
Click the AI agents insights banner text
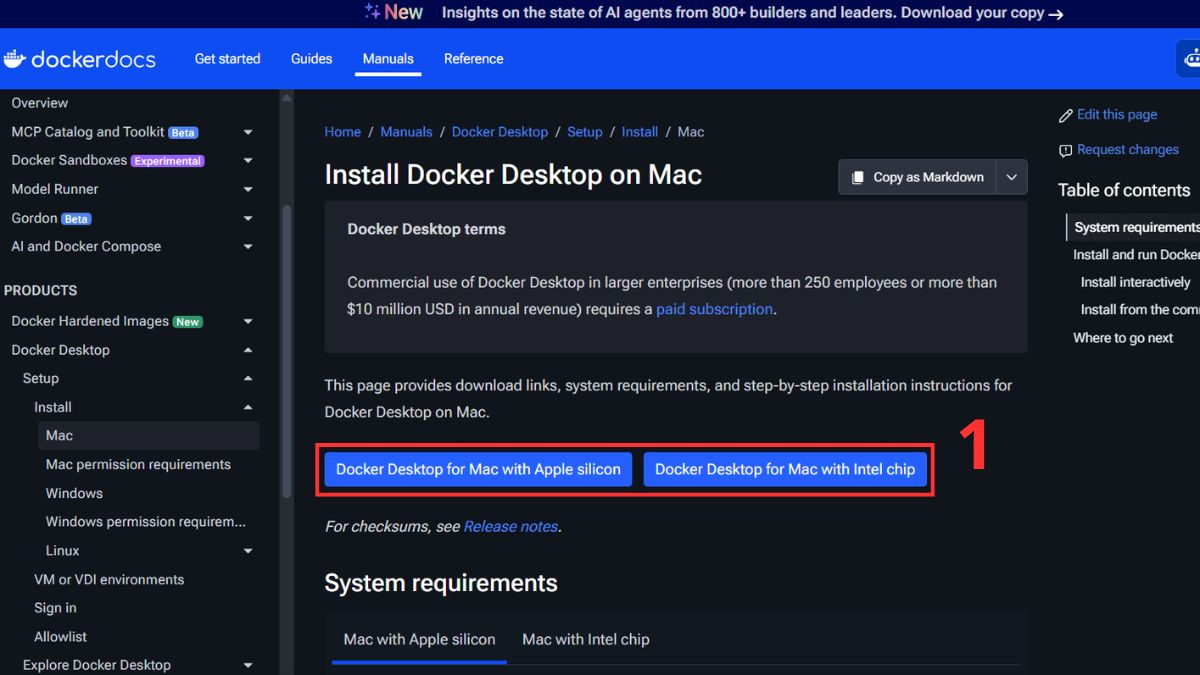pos(743,13)
